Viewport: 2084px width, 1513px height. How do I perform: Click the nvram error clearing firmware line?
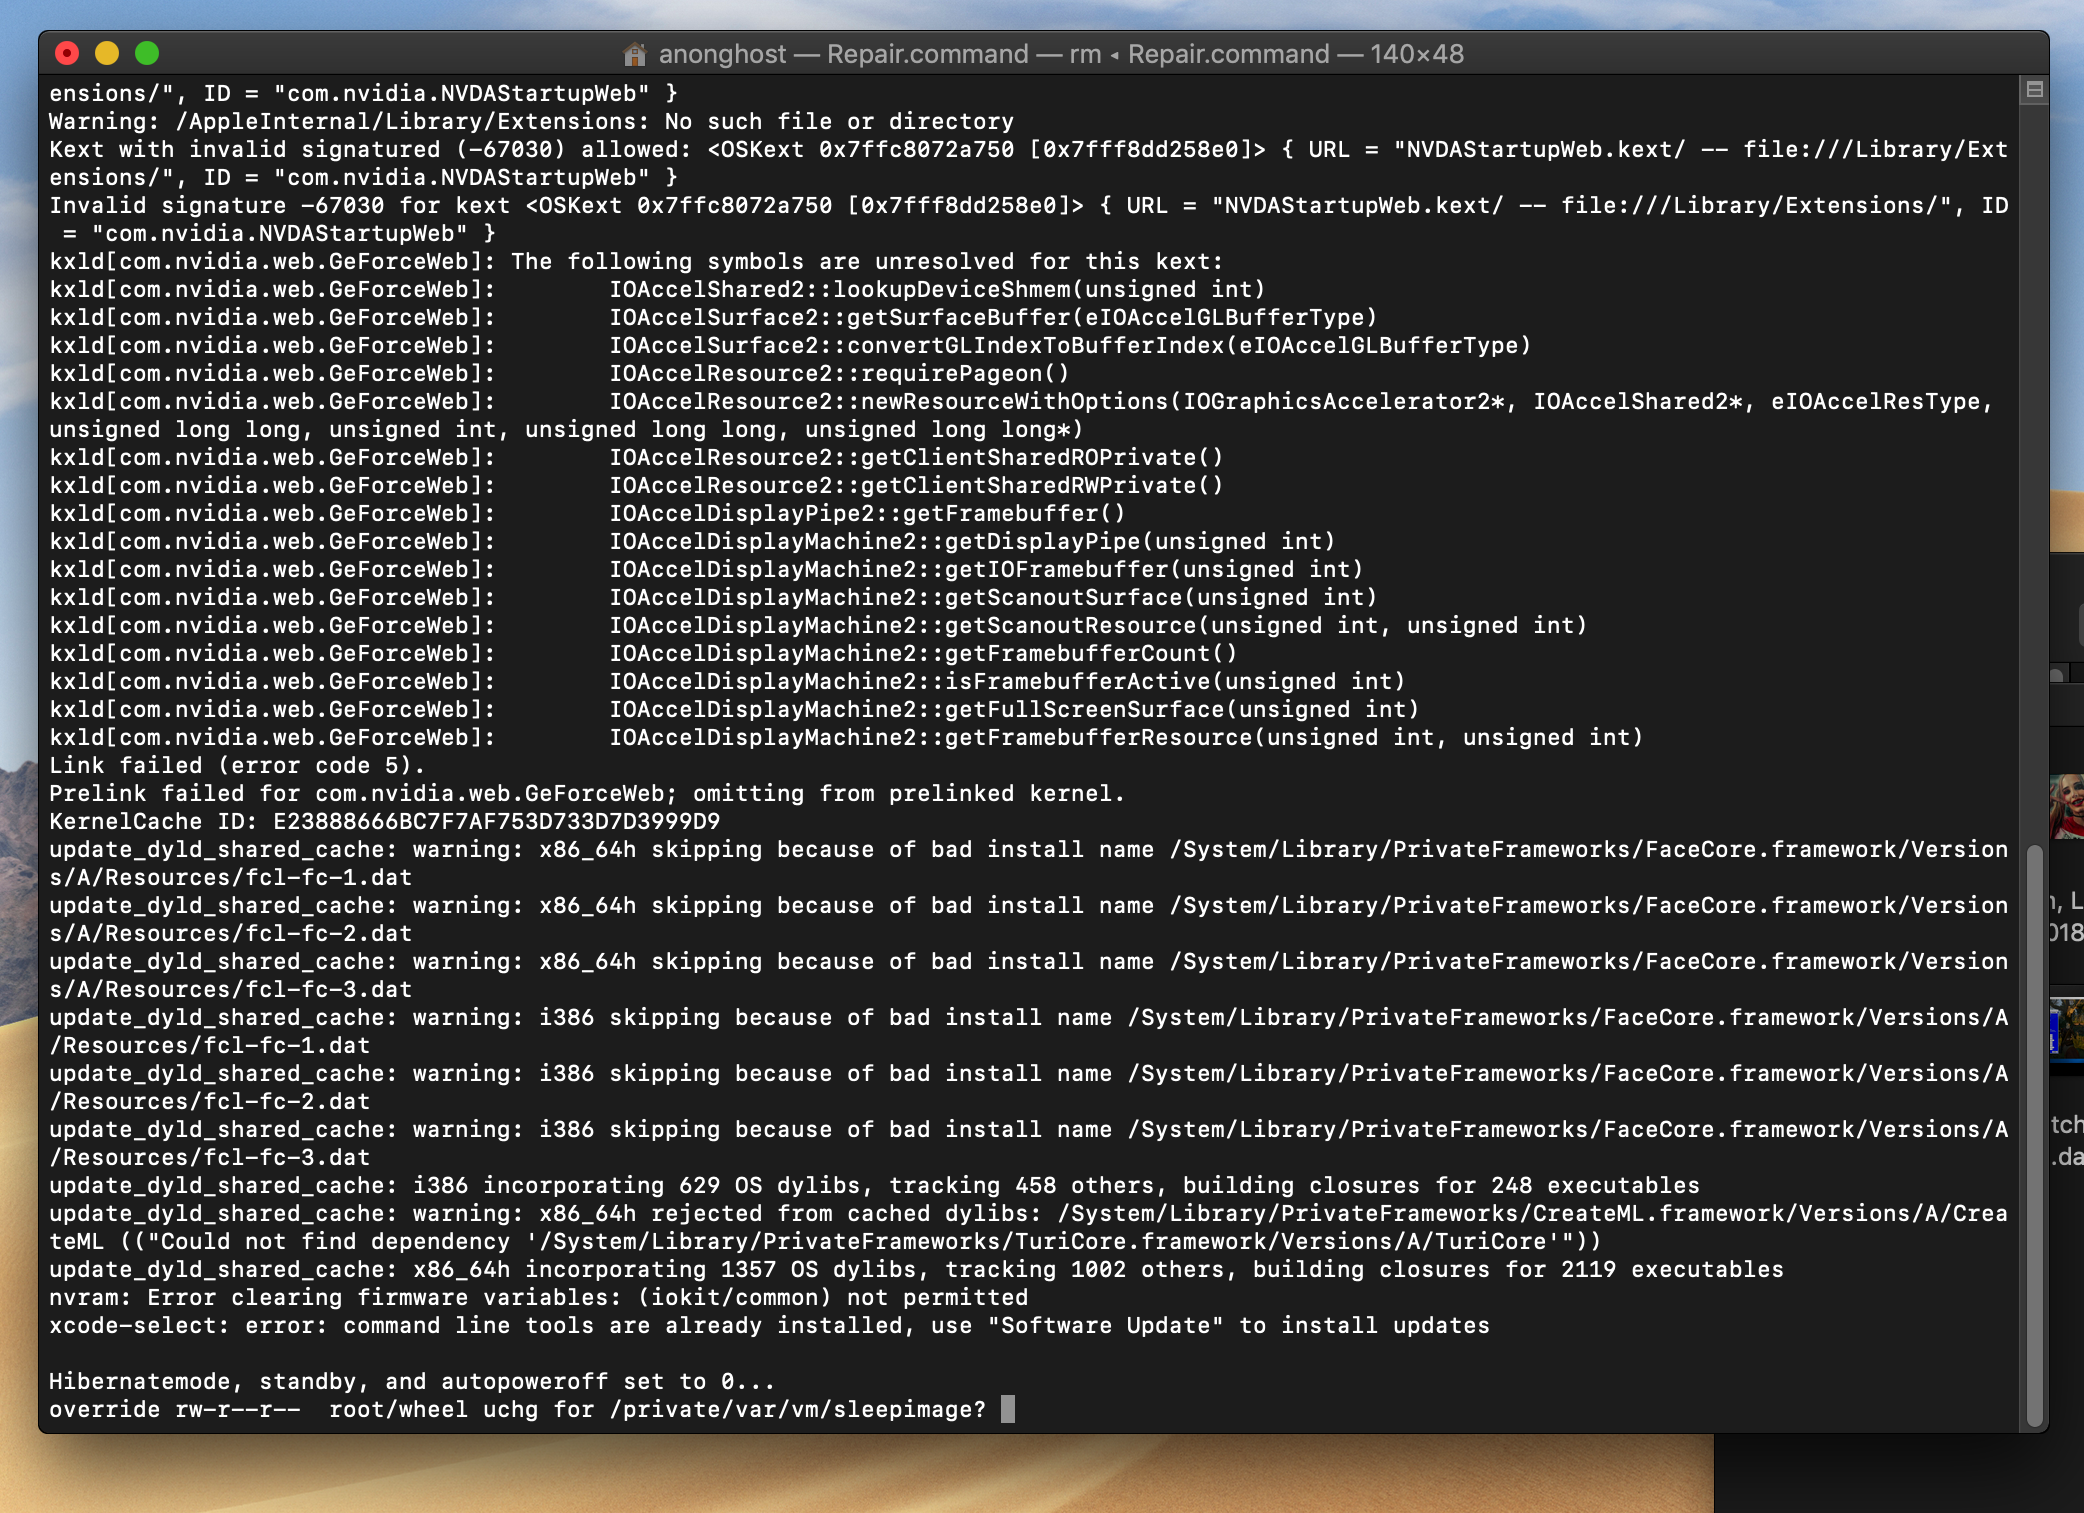coord(538,1297)
